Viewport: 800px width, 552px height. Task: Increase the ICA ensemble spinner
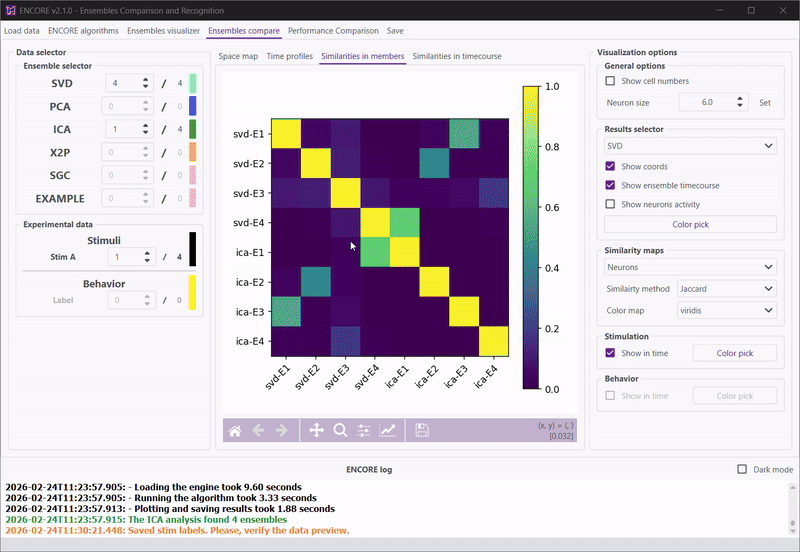pos(145,126)
